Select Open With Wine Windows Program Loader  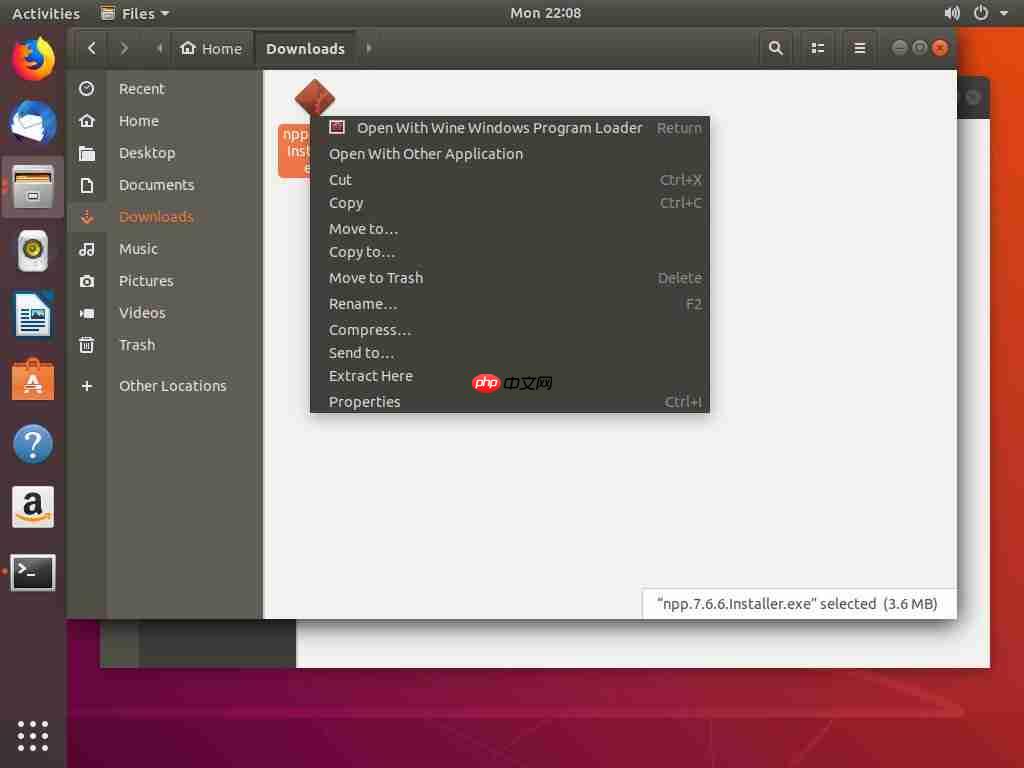pyautogui.click(x=500, y=128)
